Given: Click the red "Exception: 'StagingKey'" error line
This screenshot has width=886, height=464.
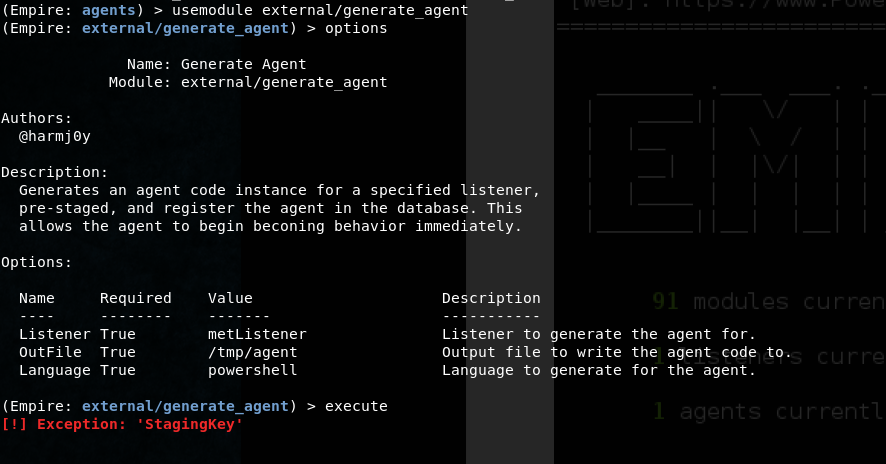Looking at the screenshot, I should click(122, 424).
